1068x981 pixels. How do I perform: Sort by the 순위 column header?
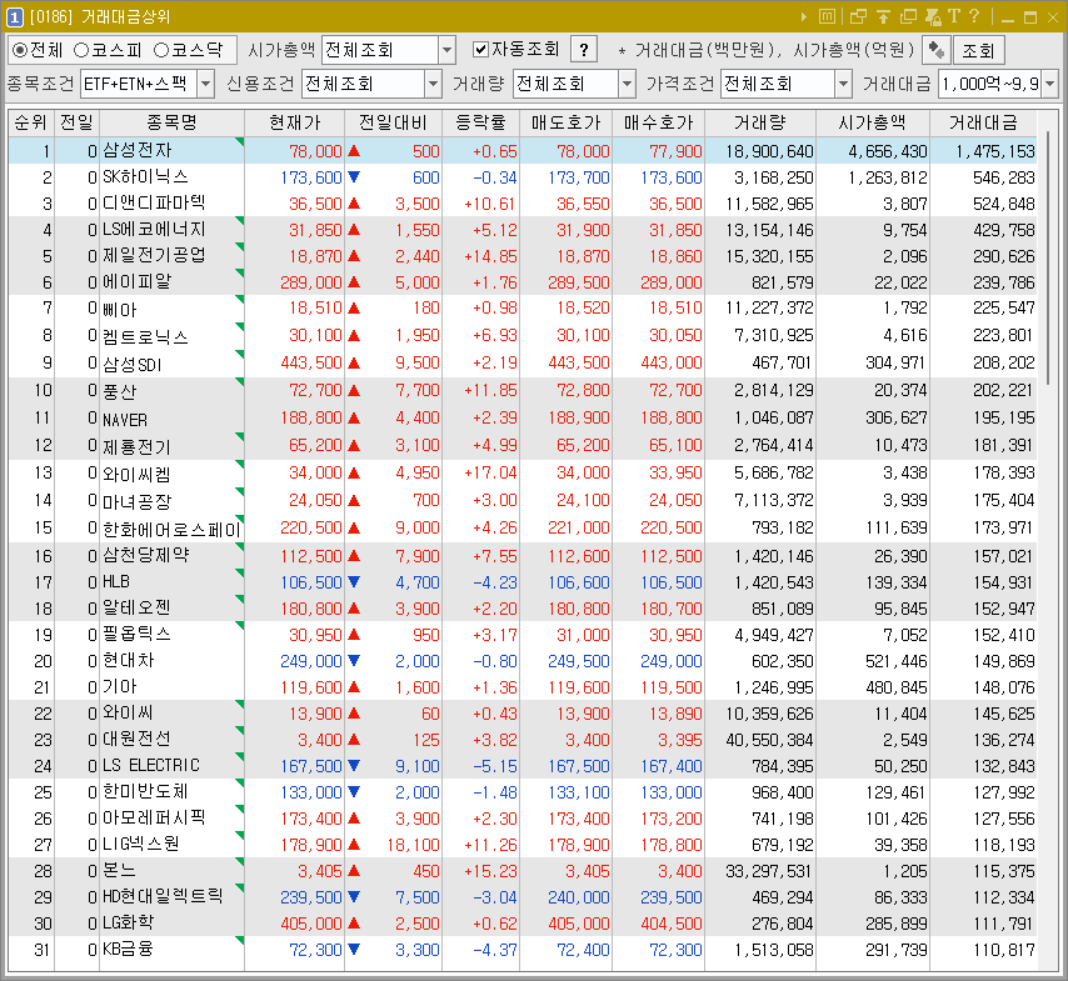click(x=30, y=123)
